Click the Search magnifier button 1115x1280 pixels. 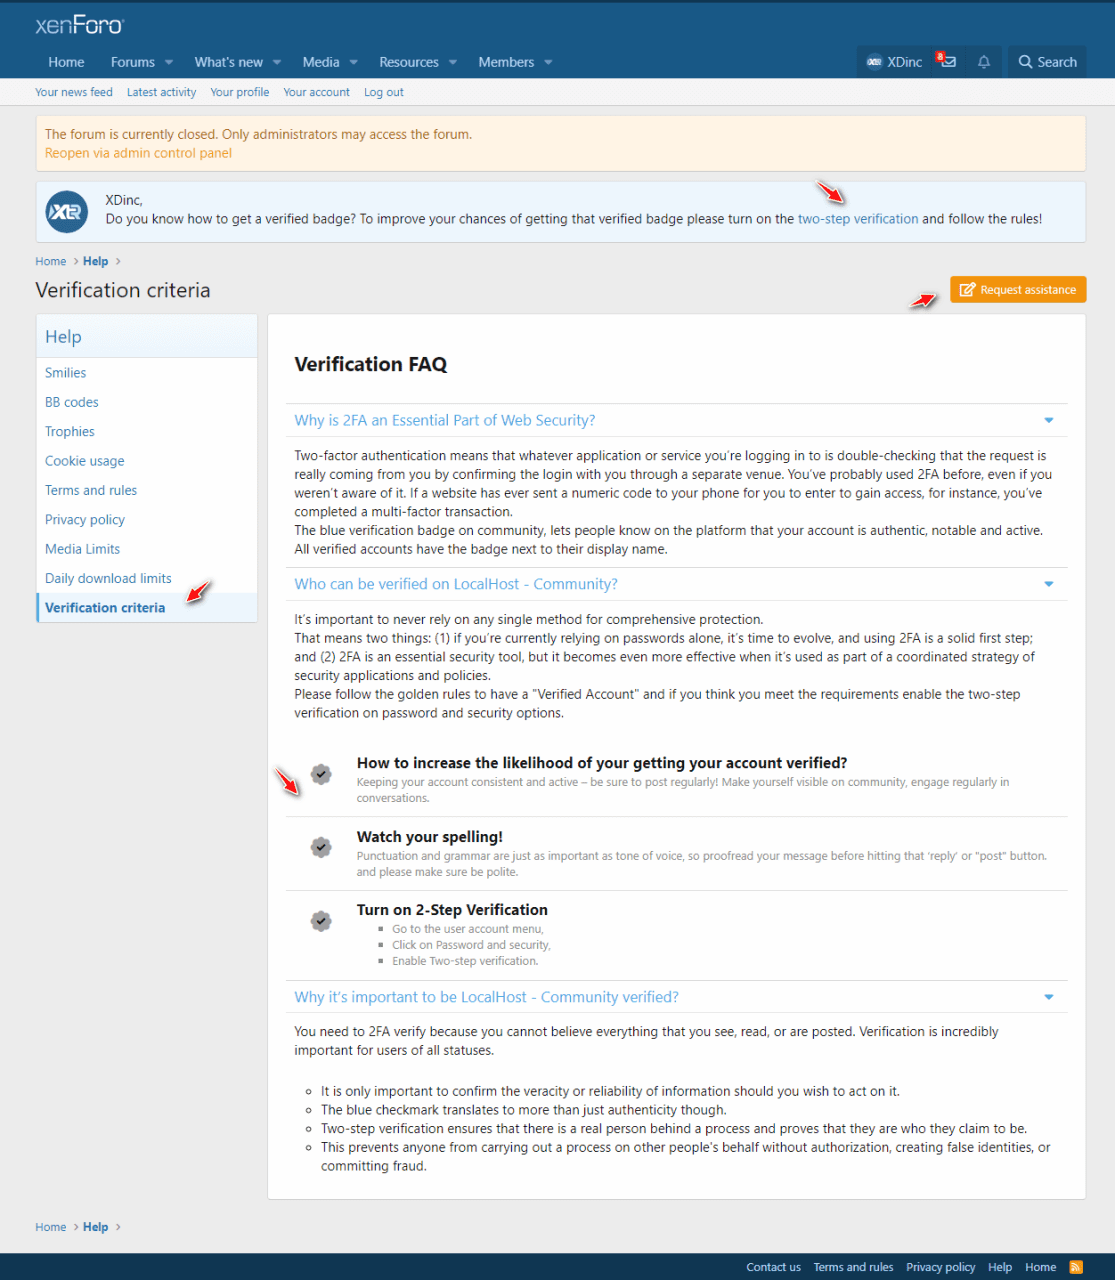(1047, 62)
